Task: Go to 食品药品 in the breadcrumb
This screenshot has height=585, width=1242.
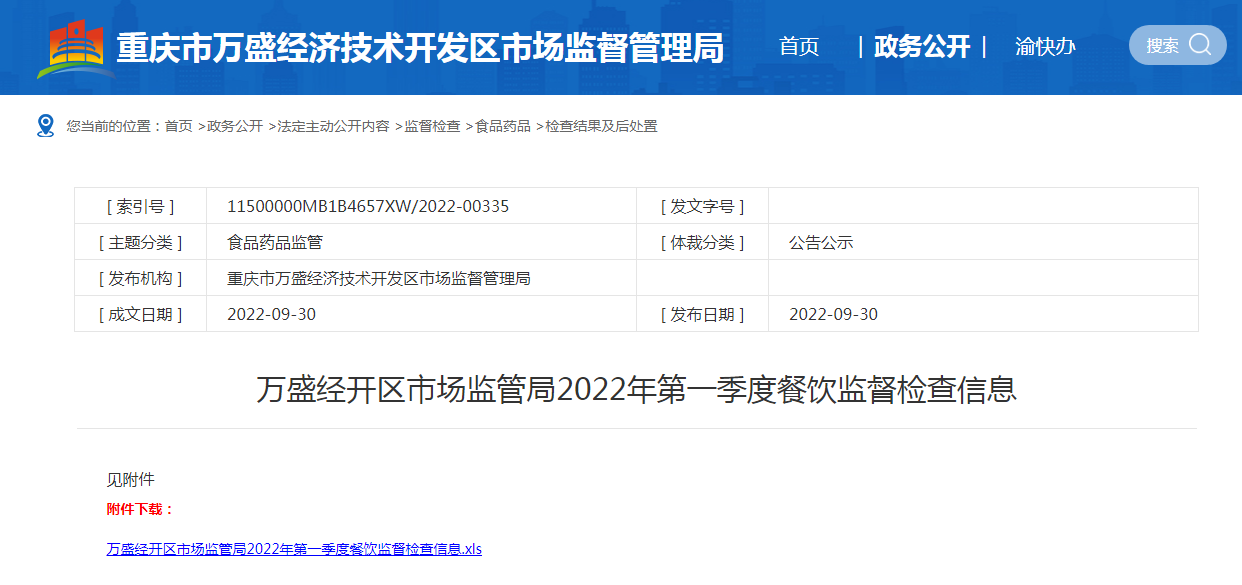Action: tap(503, 126)
